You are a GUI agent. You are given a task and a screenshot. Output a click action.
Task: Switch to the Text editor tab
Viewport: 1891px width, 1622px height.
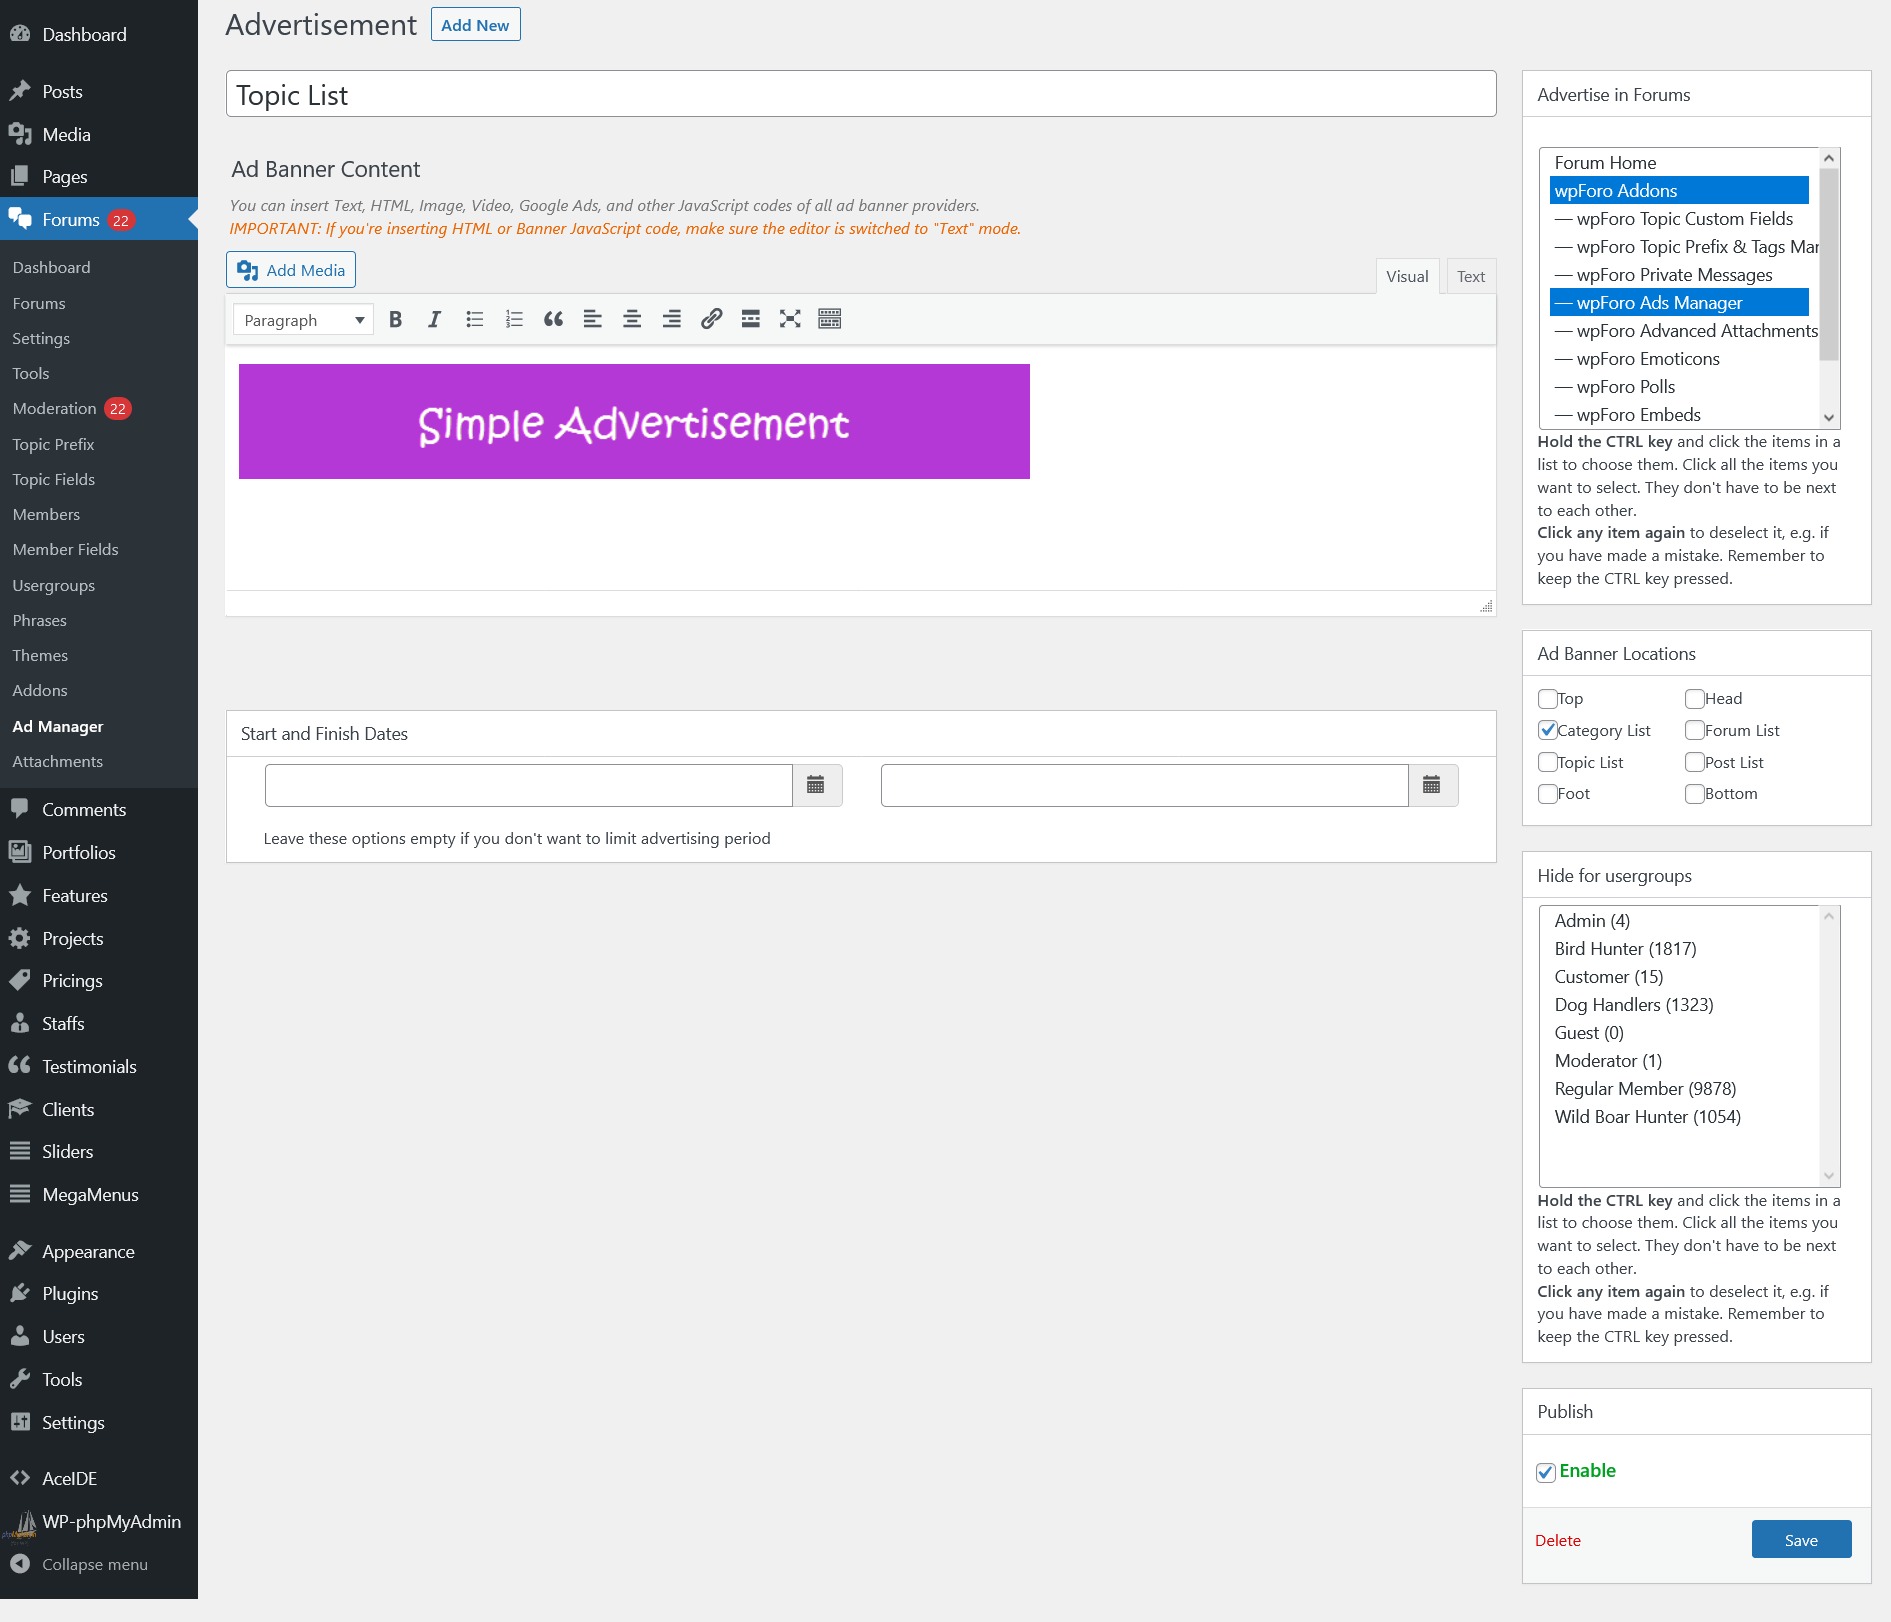coord(1470,277)
